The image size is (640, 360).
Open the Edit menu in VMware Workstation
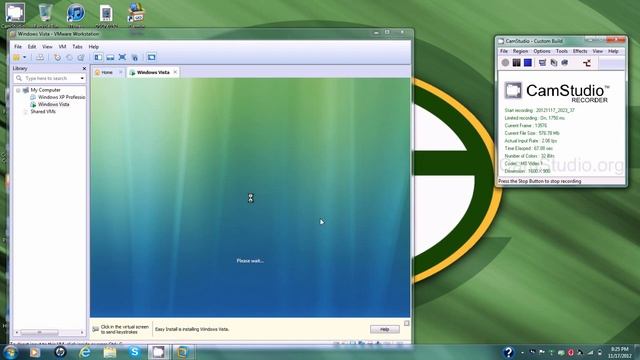pyautogui.click(x=32, y=47)
